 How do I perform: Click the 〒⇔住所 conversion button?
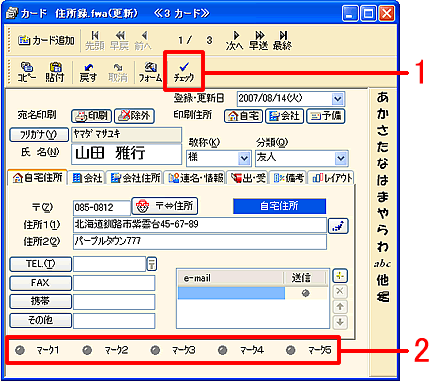(x=165, y=206)
